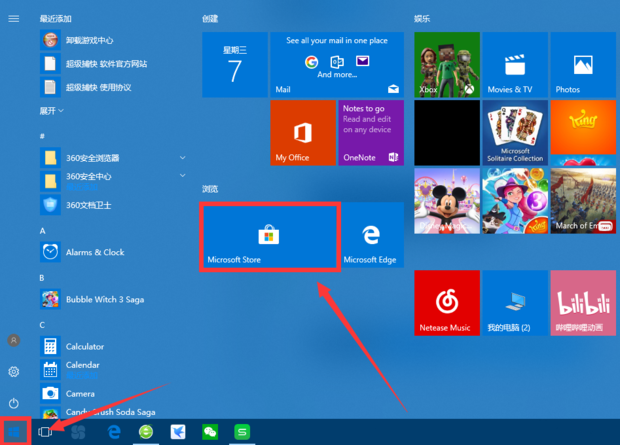Click the # letter group header
This screenshot has width=620, height=445.
(x=42, y=136)
